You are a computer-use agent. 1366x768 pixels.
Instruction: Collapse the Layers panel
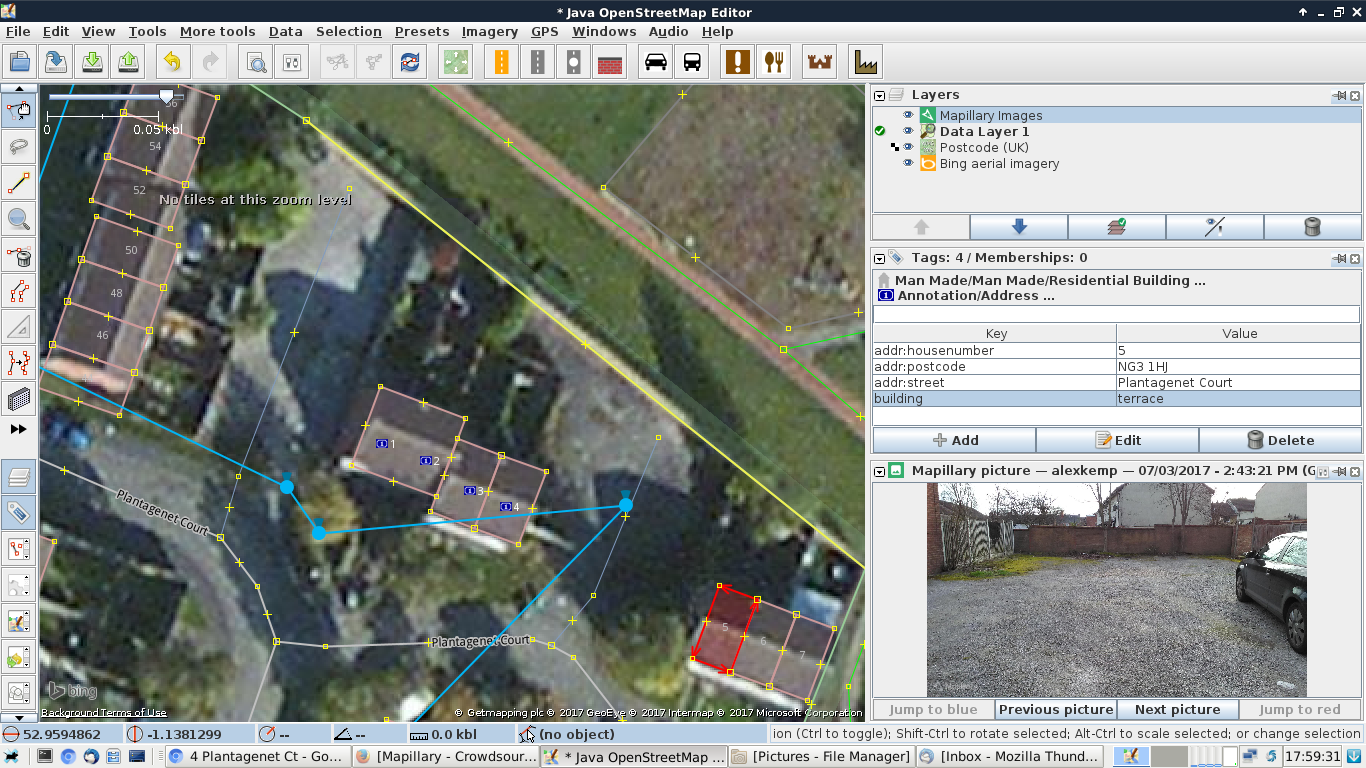[880, 96]
